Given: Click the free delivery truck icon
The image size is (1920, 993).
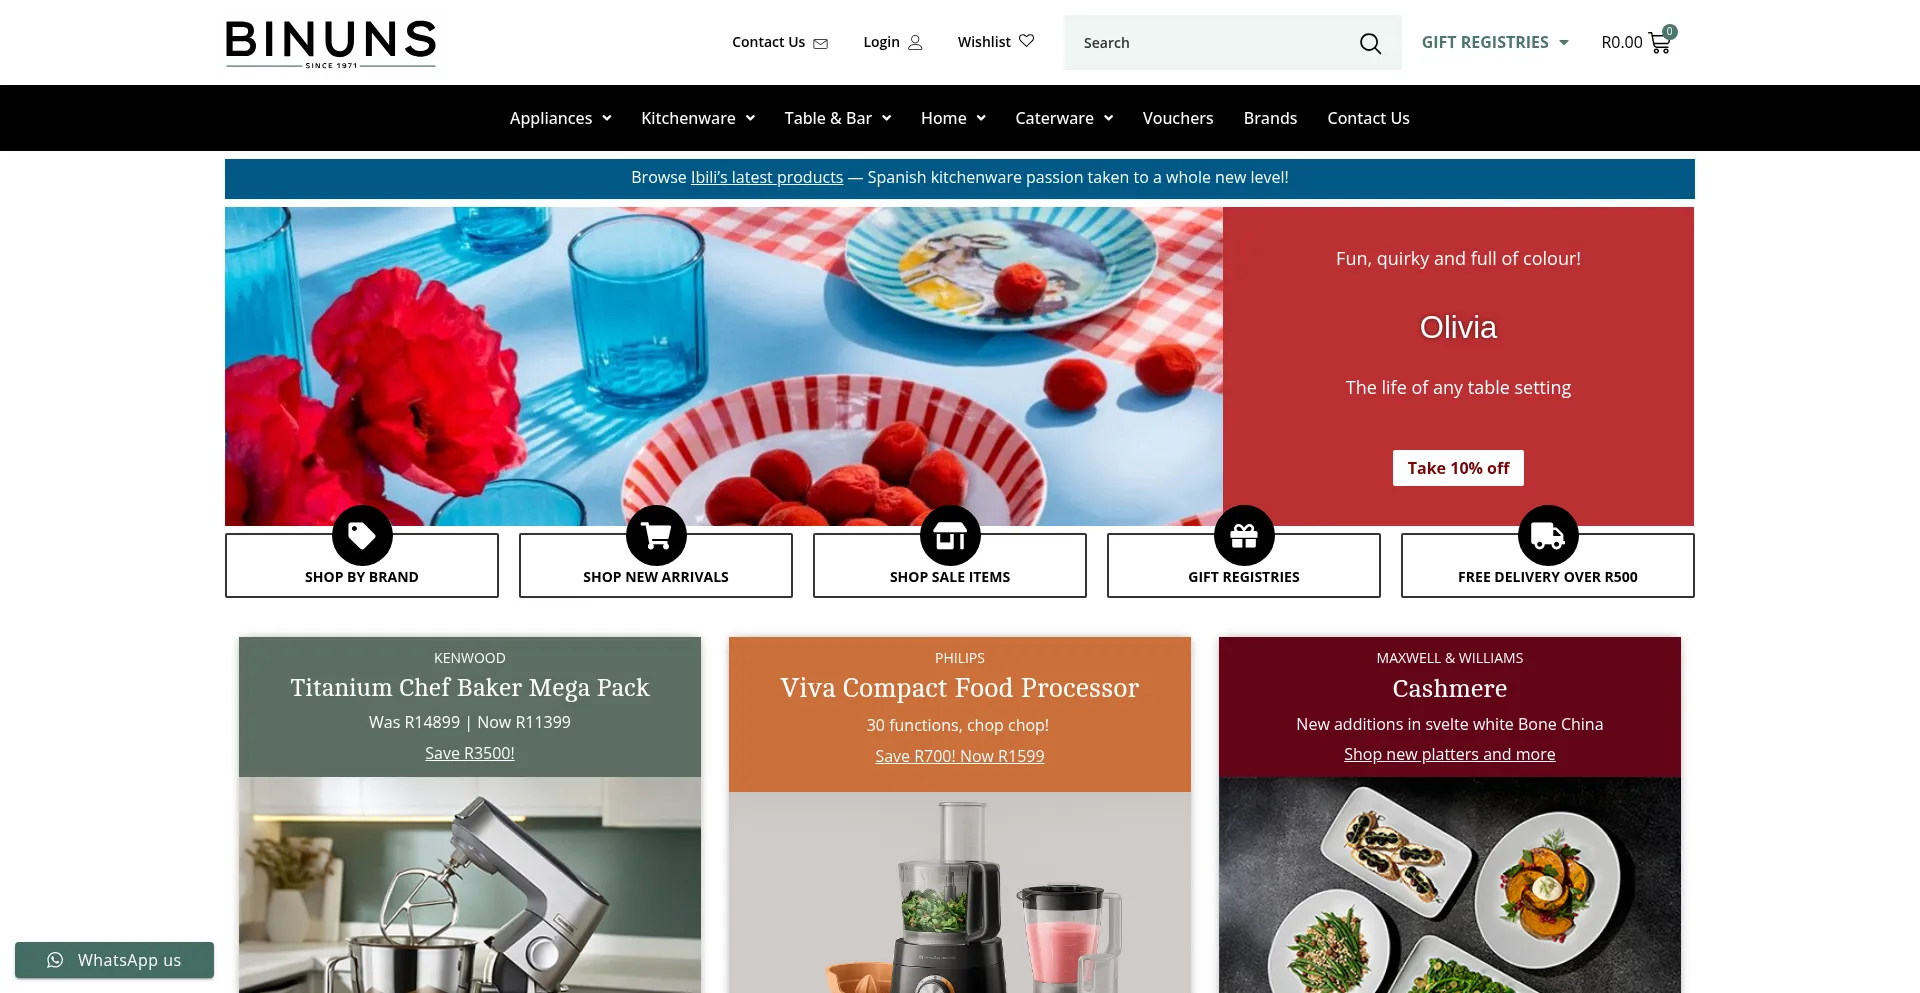Looking at the screenshot, I should point(1548,536).
